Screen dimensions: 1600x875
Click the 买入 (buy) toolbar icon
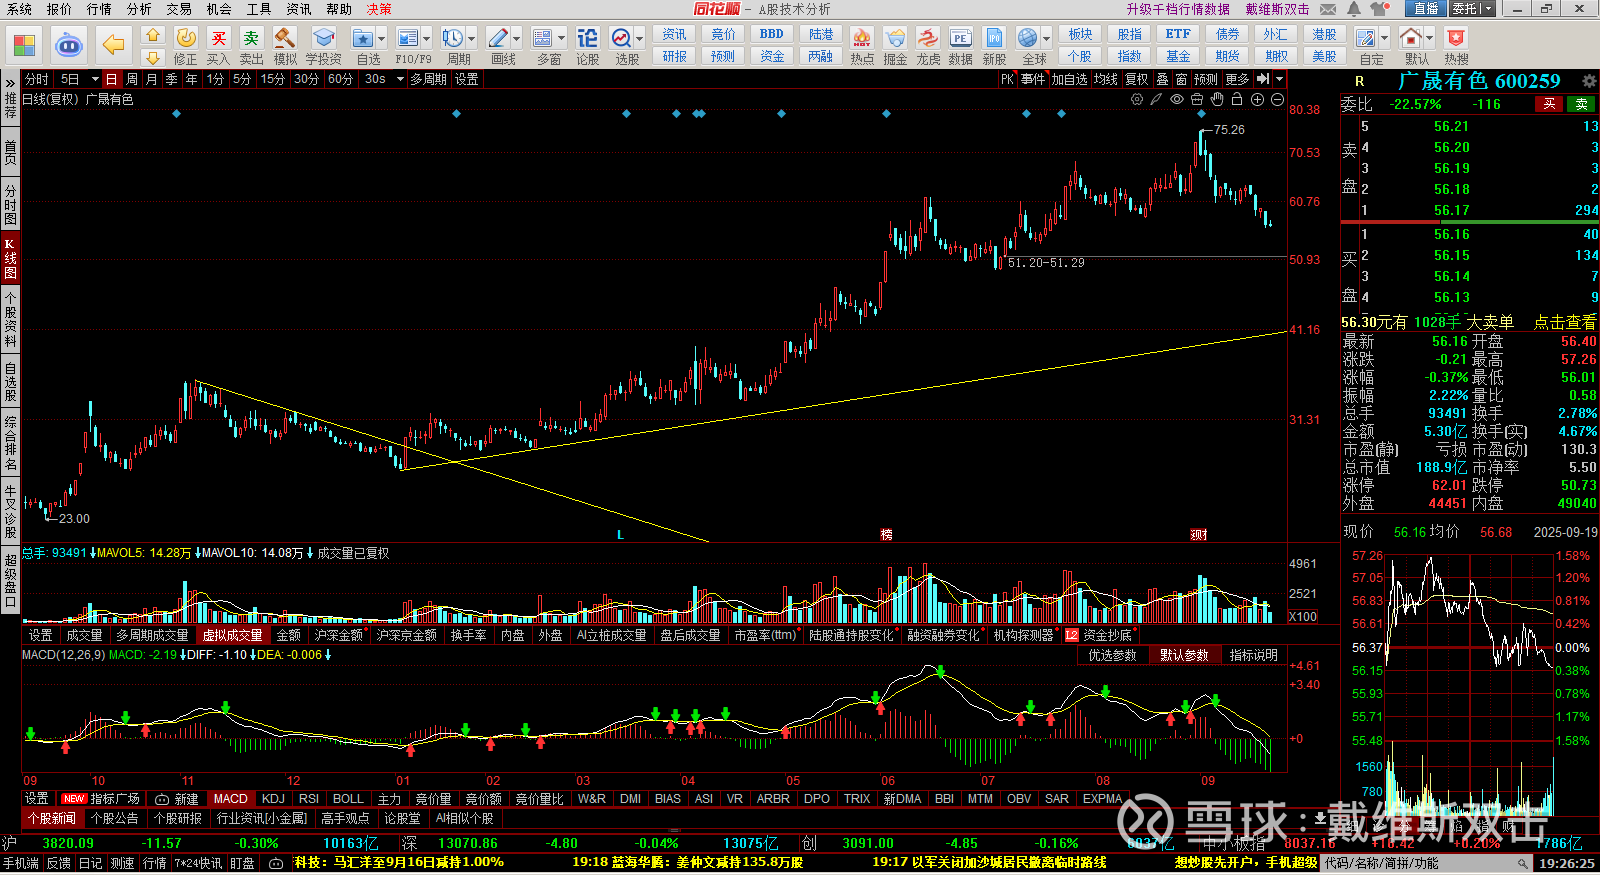(218, 45)
